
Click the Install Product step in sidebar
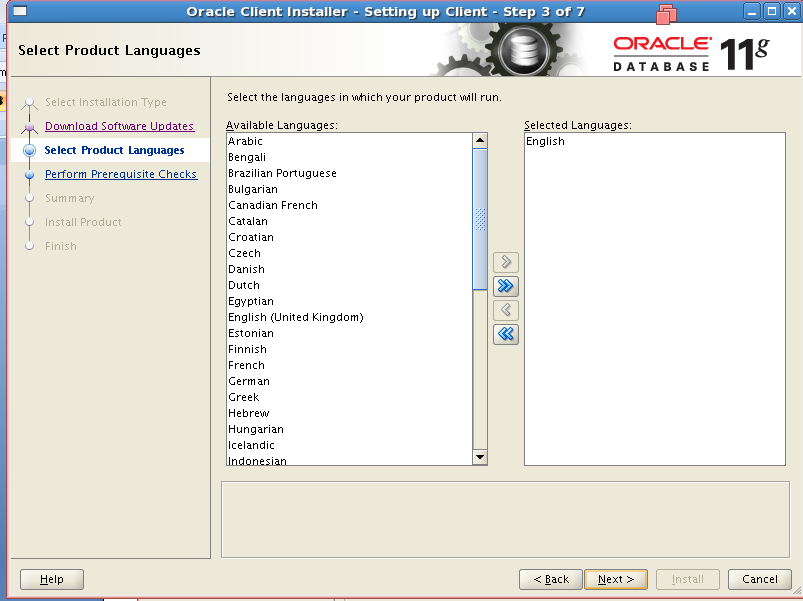click(83, 222)
